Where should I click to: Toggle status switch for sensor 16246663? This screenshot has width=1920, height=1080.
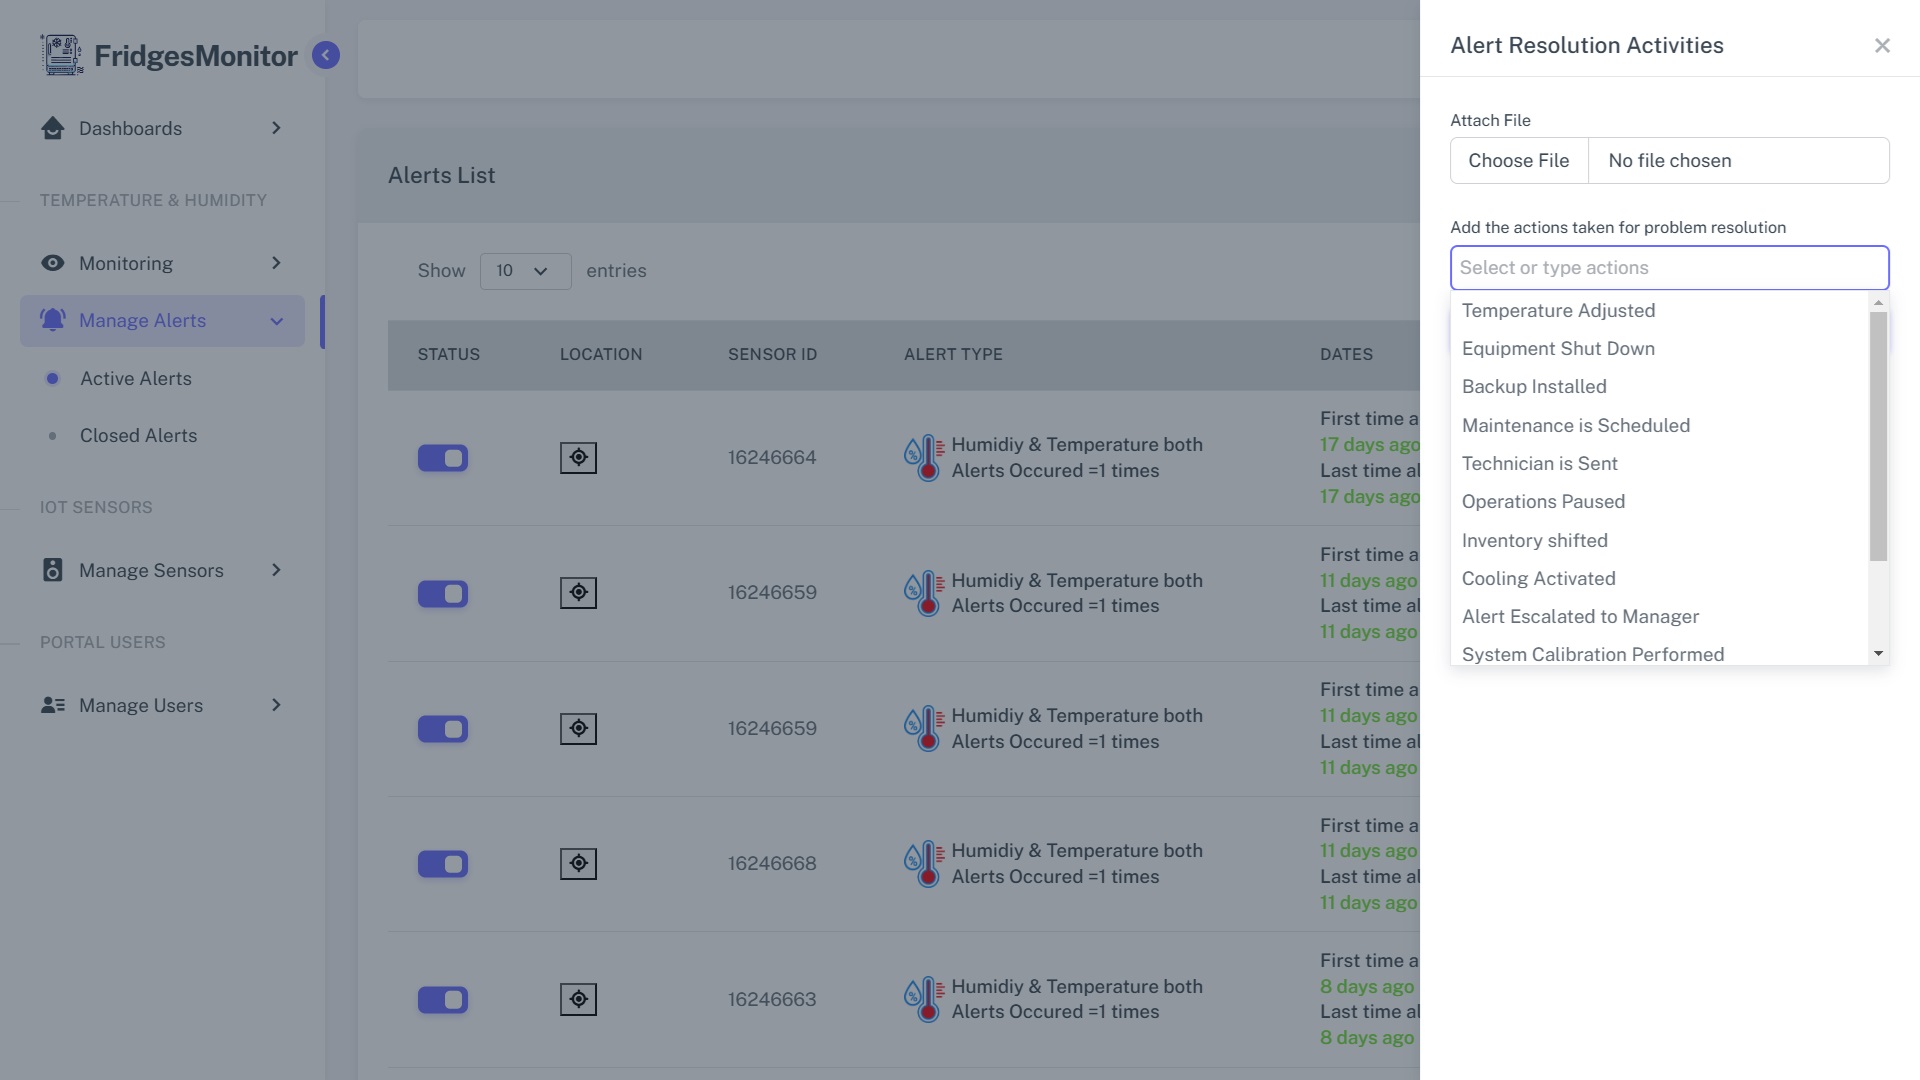[x=443, y=999]
